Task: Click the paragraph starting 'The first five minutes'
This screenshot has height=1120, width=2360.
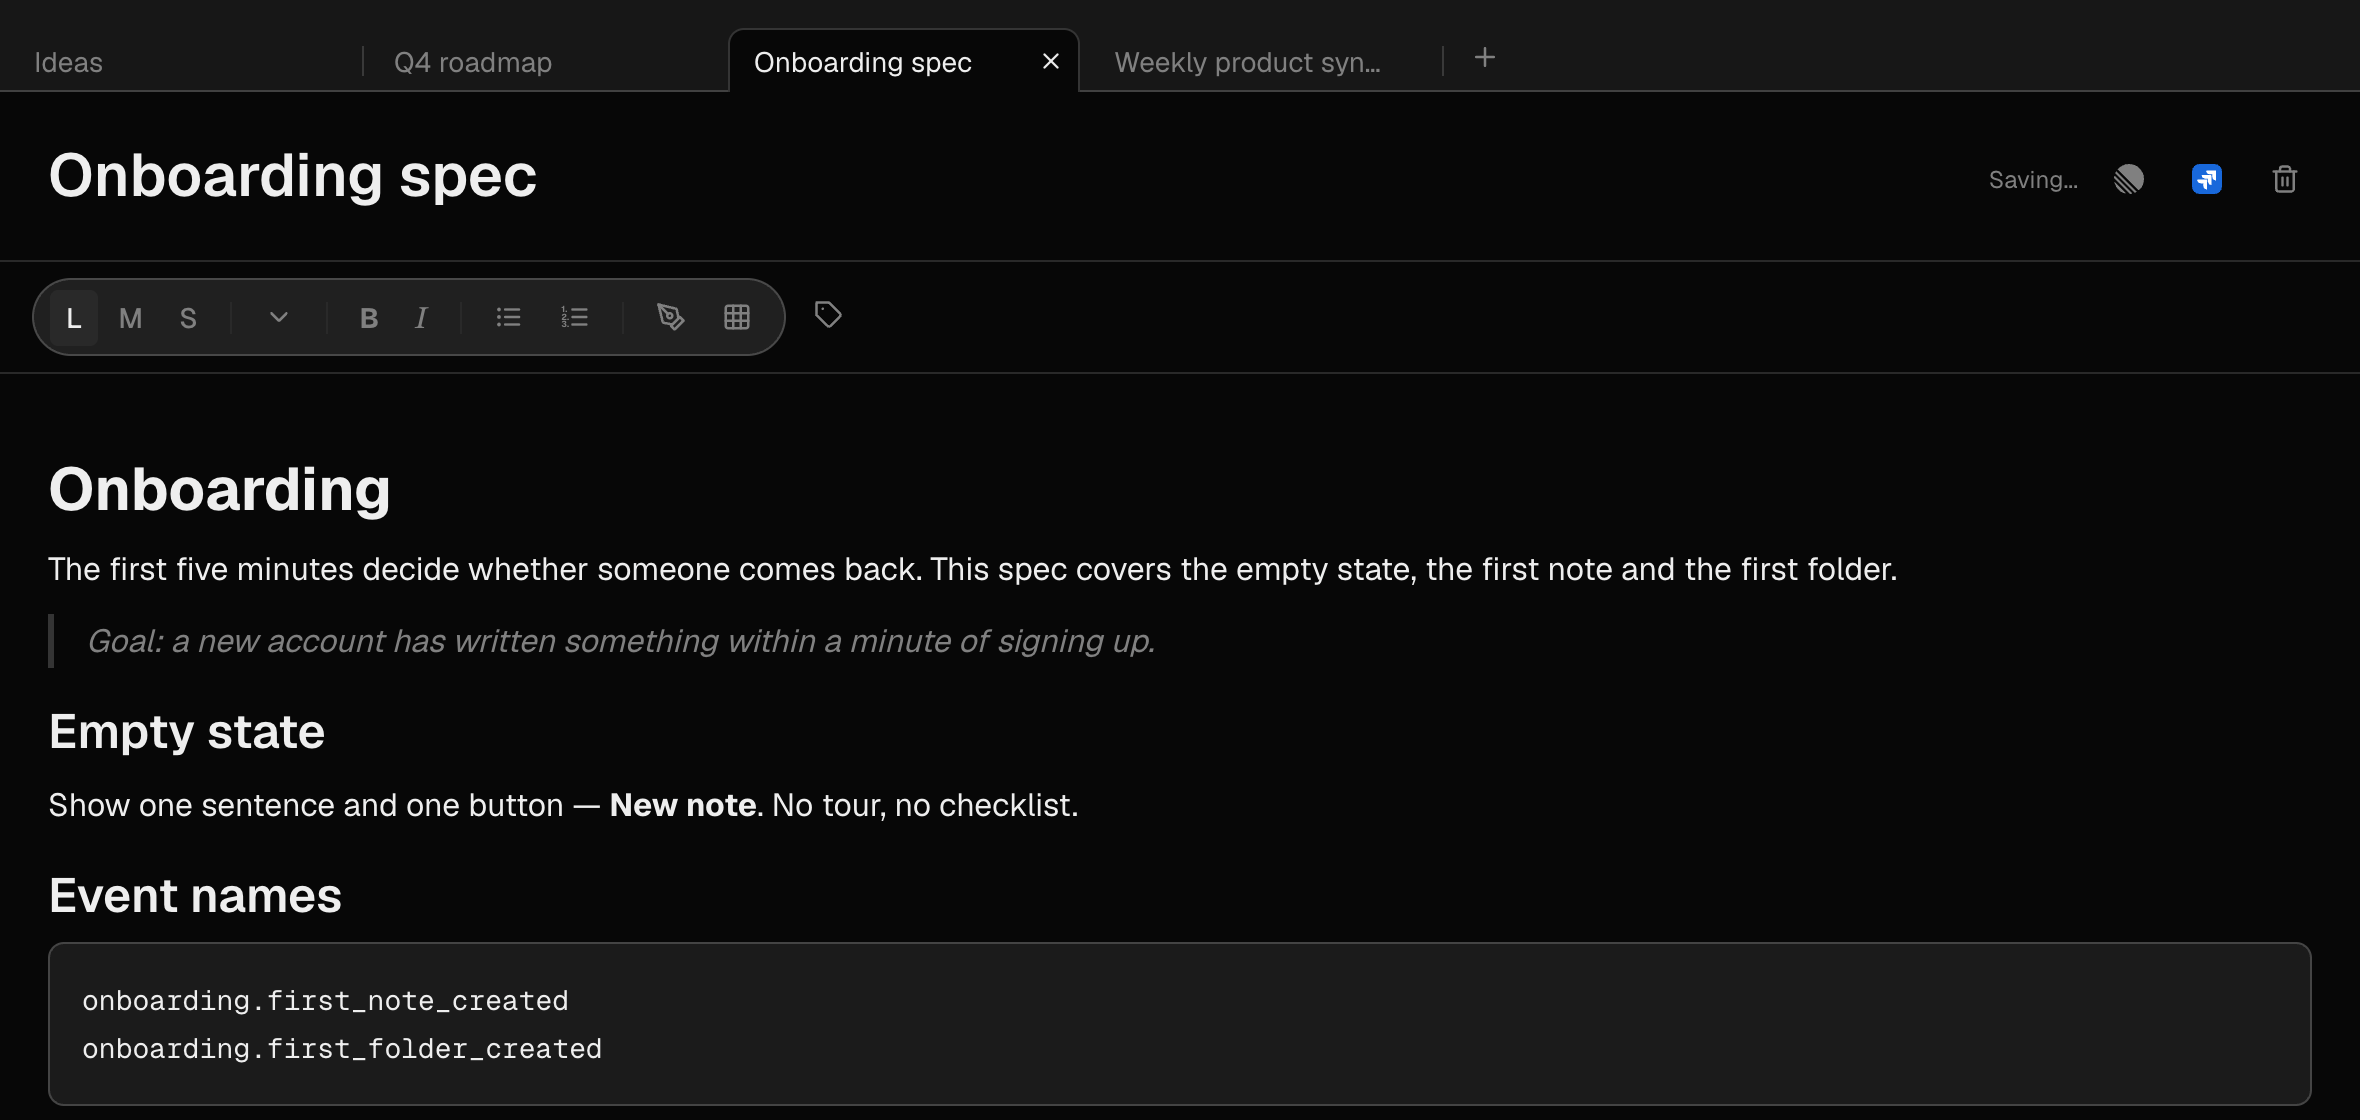Action: 973,569
